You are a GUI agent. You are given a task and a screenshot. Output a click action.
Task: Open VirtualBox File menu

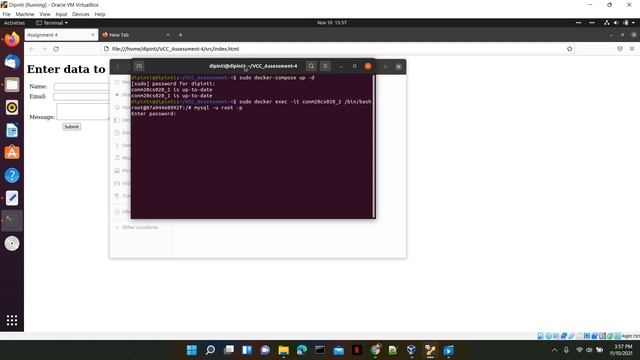pyautogui.click(x=6, y=14)
